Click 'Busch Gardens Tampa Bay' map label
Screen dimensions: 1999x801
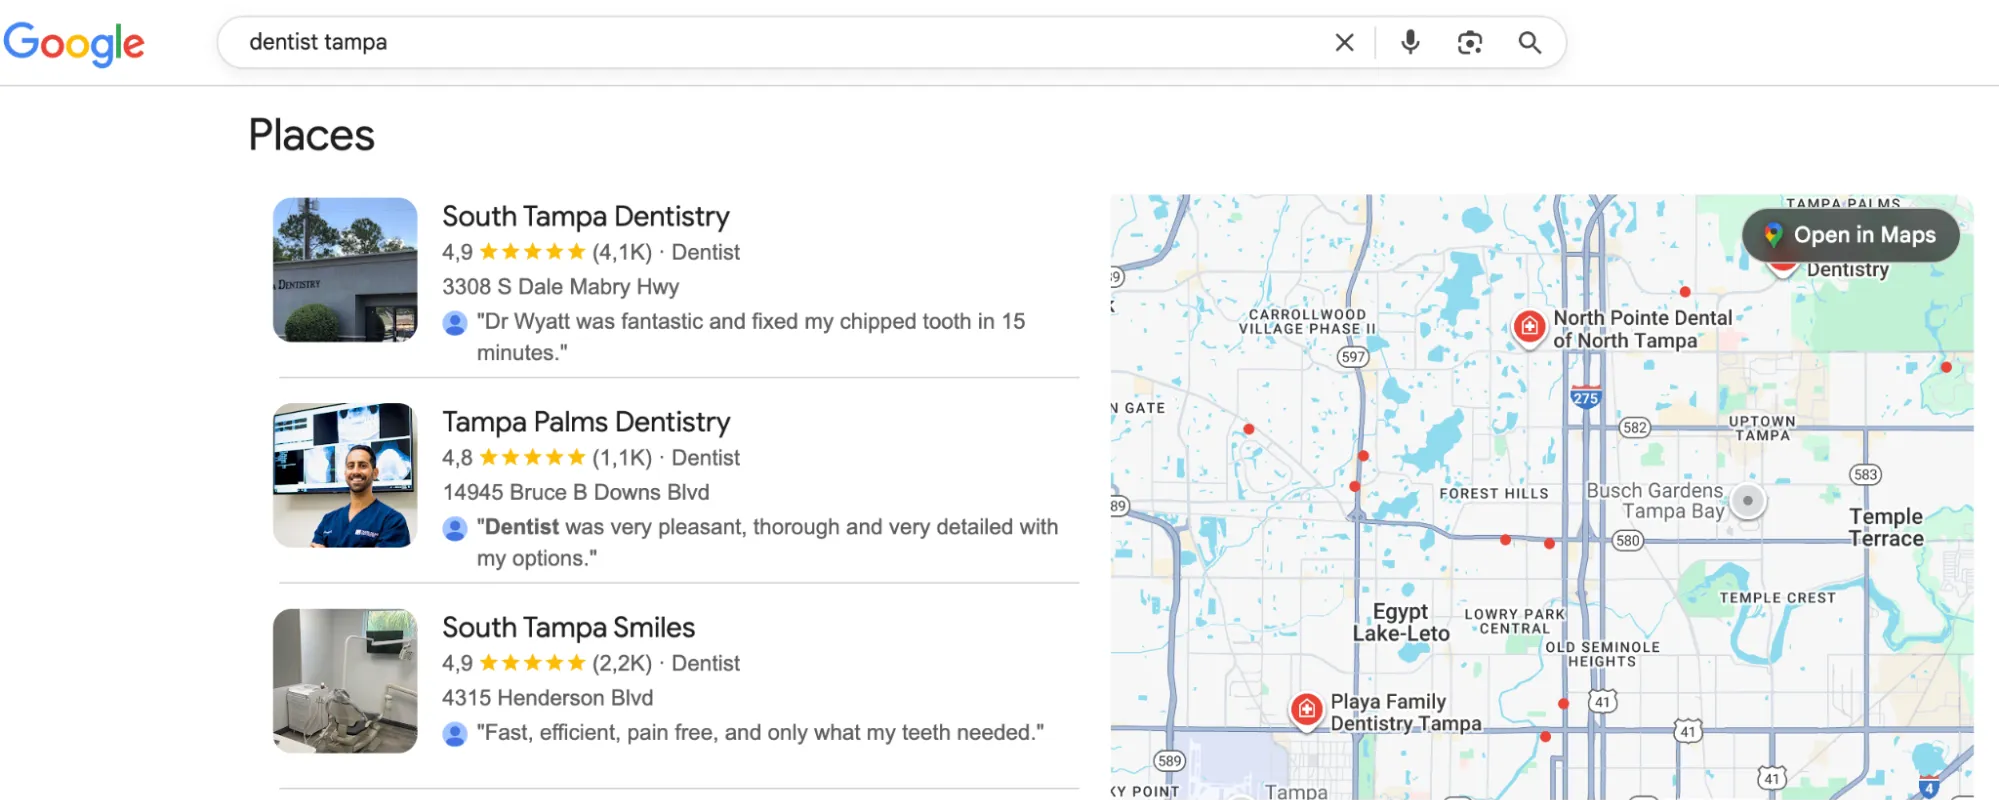pyautogui.click(x=1655, y=501)
